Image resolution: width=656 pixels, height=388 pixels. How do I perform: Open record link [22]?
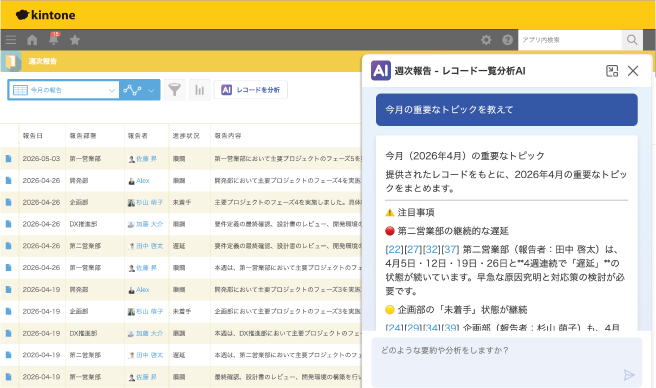(395, 249)
